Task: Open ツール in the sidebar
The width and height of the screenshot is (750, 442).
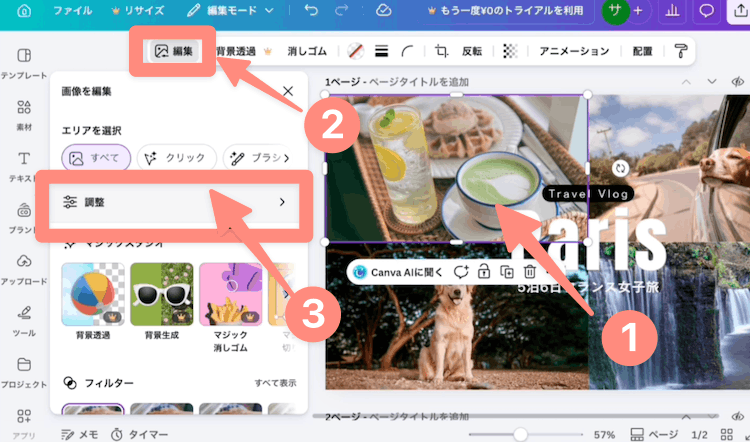Action: click(24, 322)
